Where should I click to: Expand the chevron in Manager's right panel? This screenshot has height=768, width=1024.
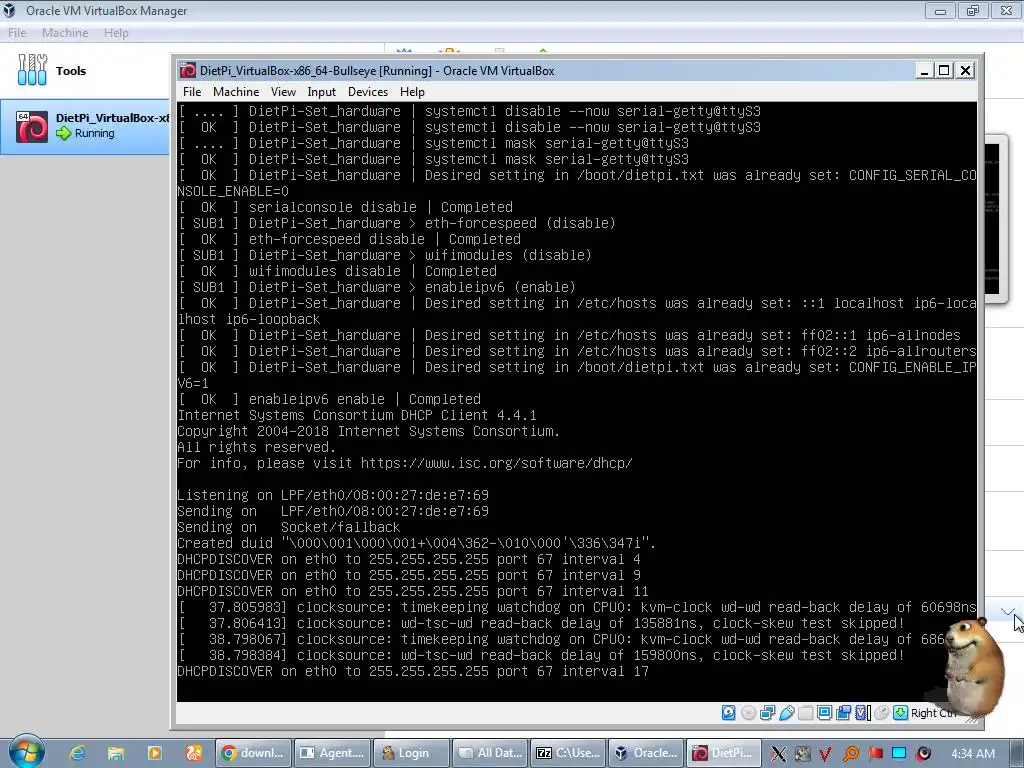pyautogui.click(x=1008, y=611)
